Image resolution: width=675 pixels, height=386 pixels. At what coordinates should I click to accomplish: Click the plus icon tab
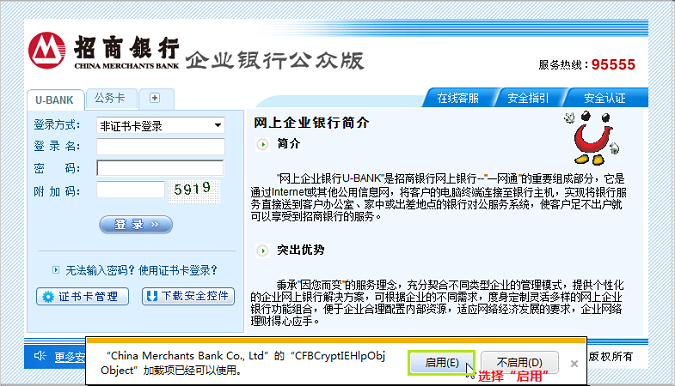pos(155,98)
